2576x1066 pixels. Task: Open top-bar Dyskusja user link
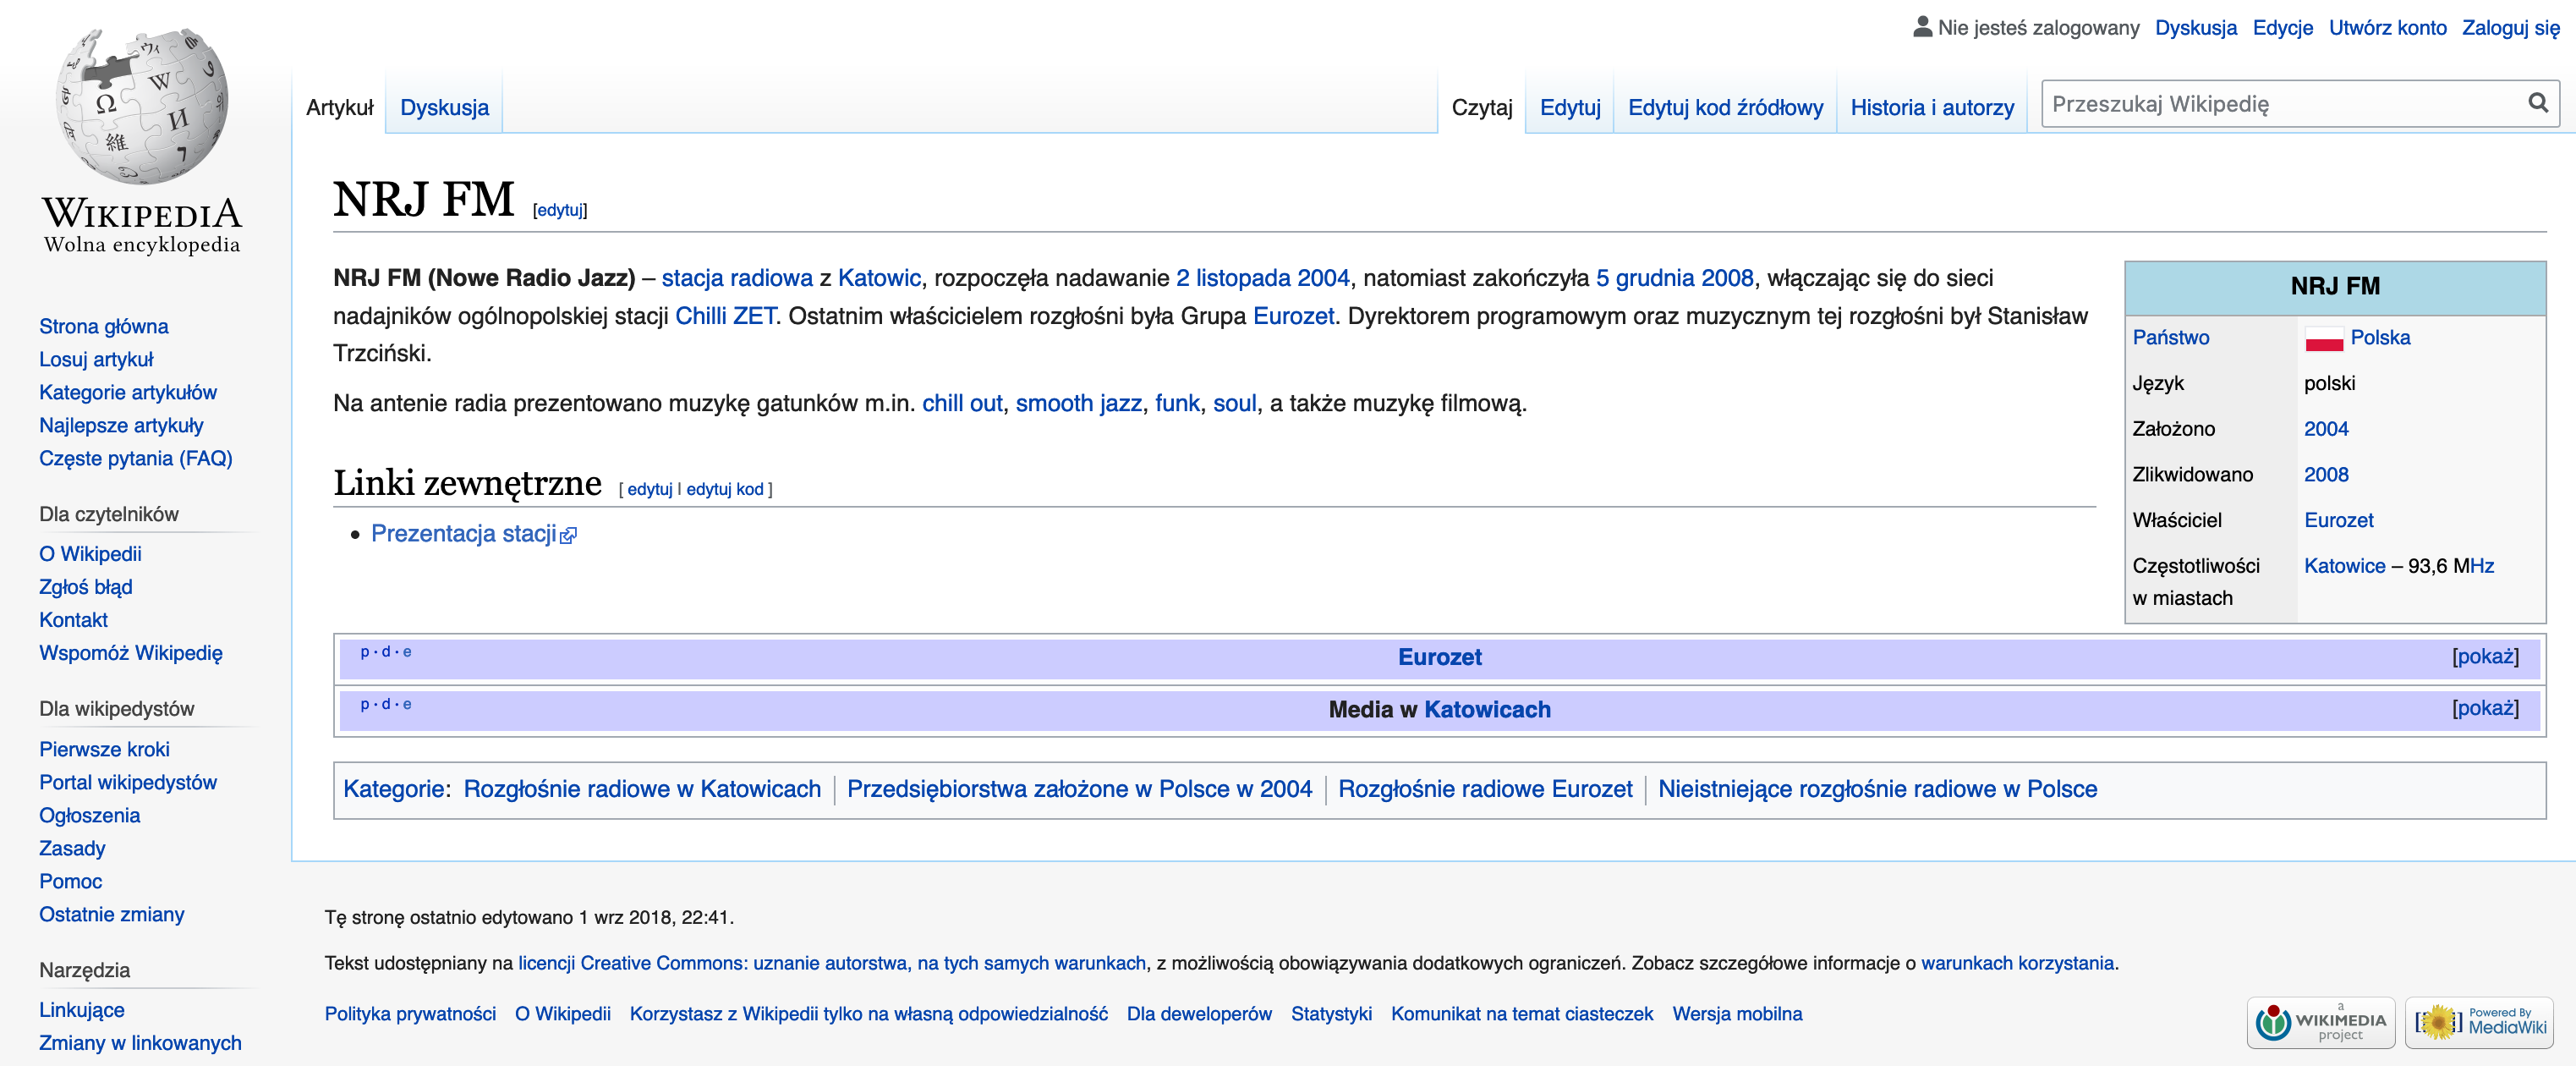point(2195,27)
